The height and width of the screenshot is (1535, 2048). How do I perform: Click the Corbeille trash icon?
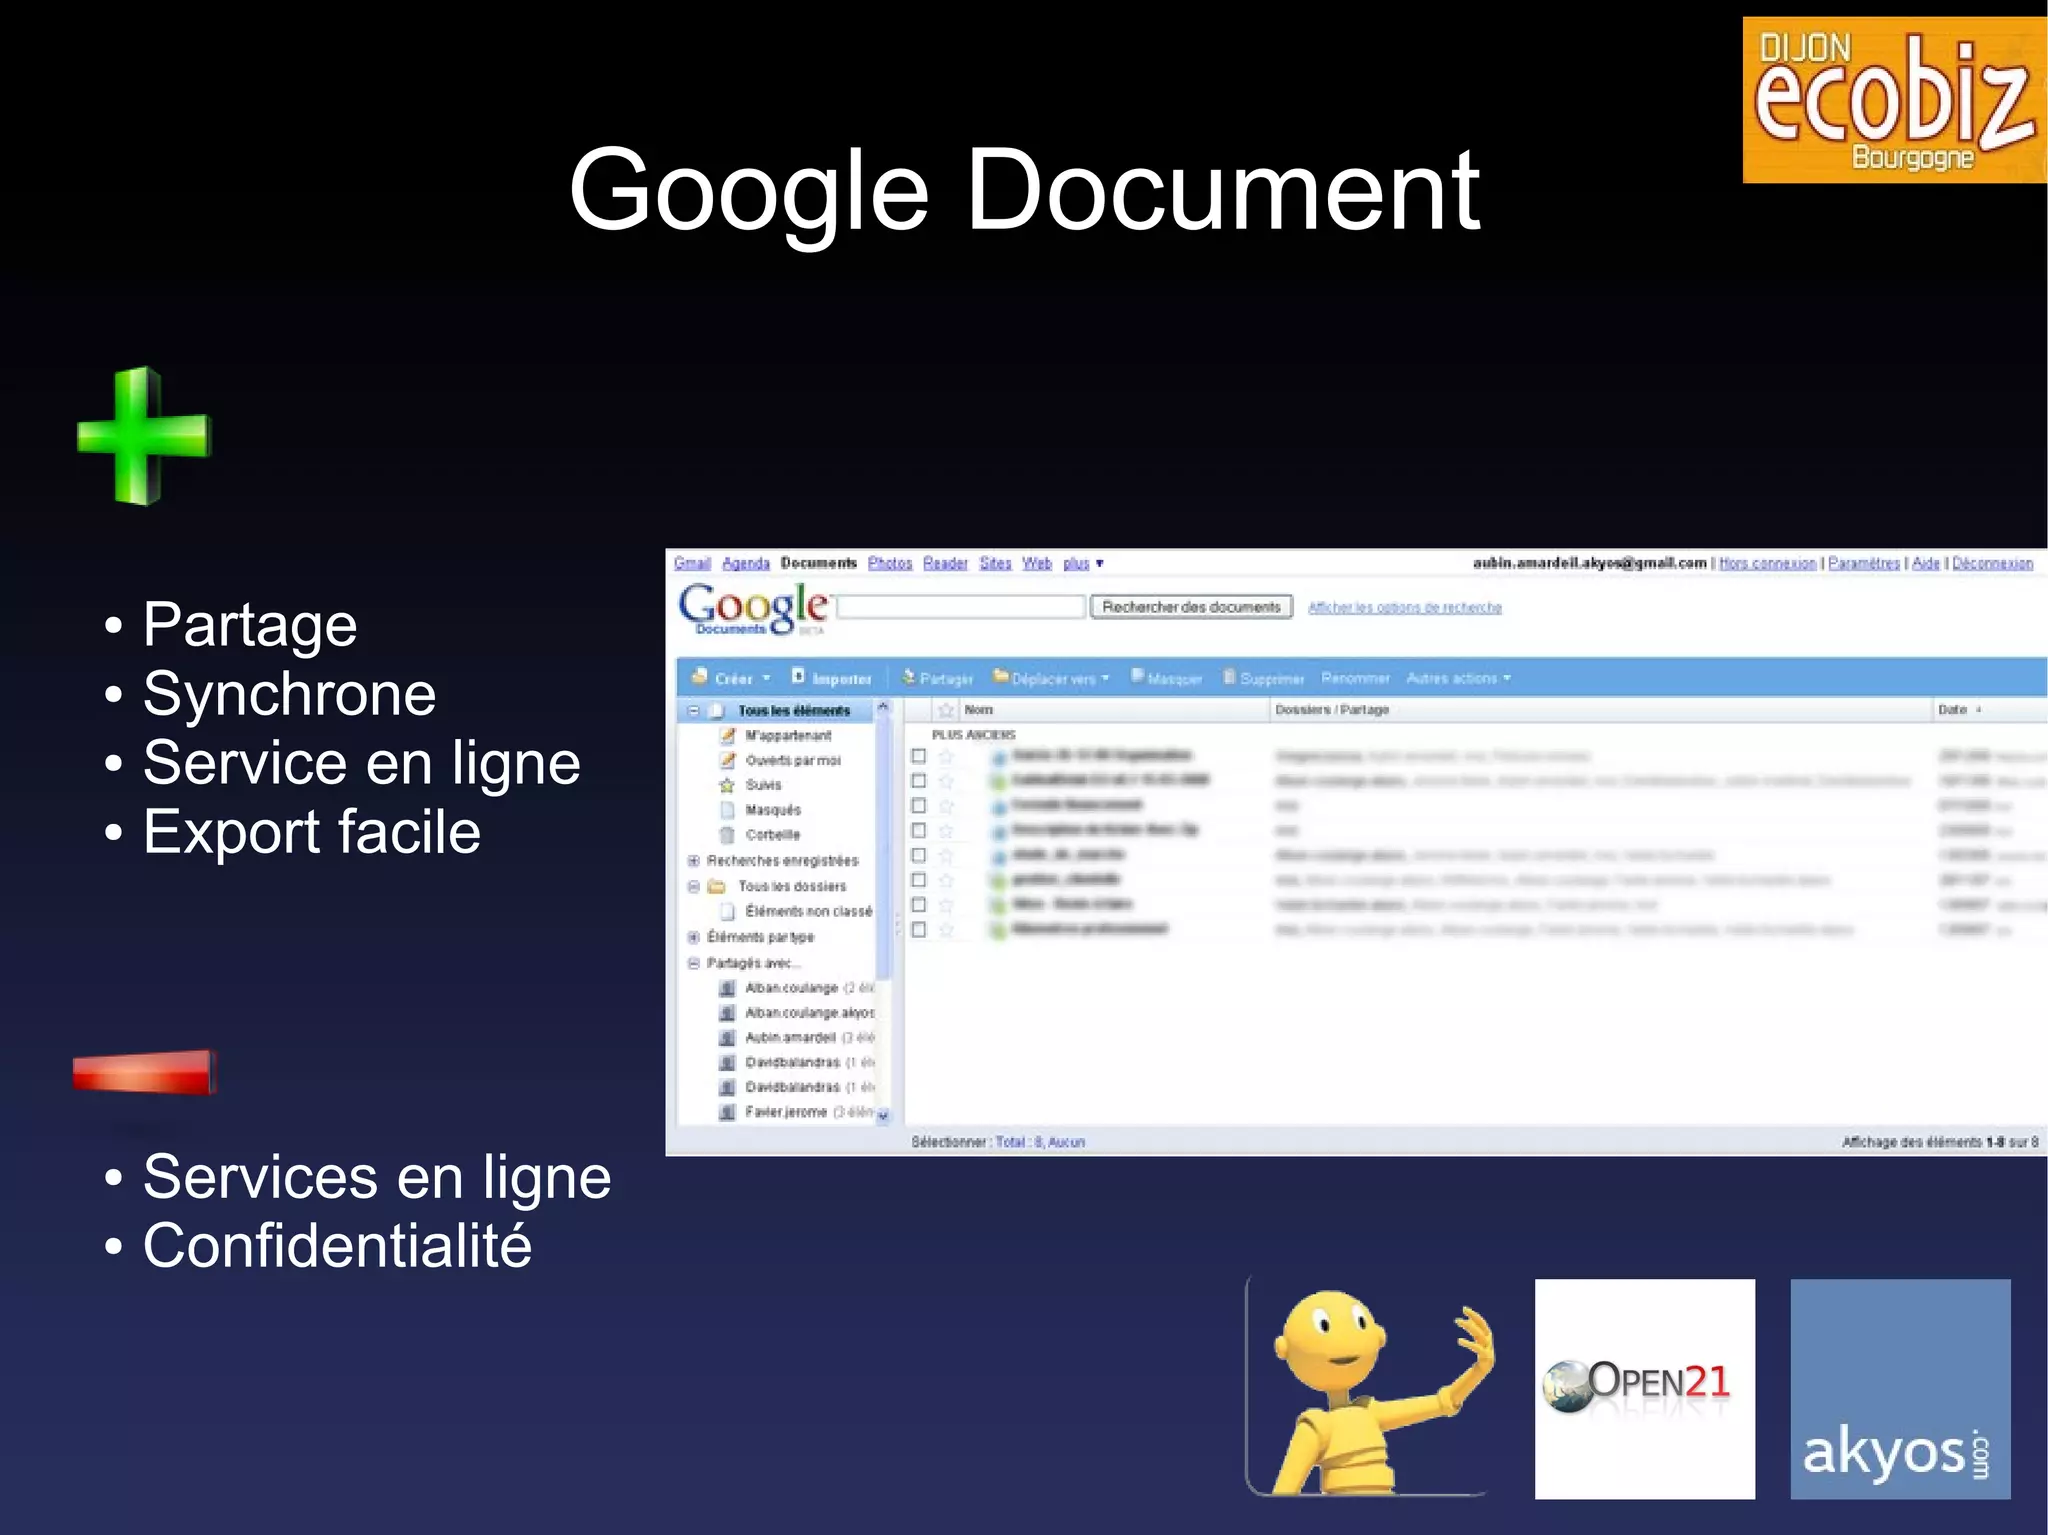click(x=728, y=835)
